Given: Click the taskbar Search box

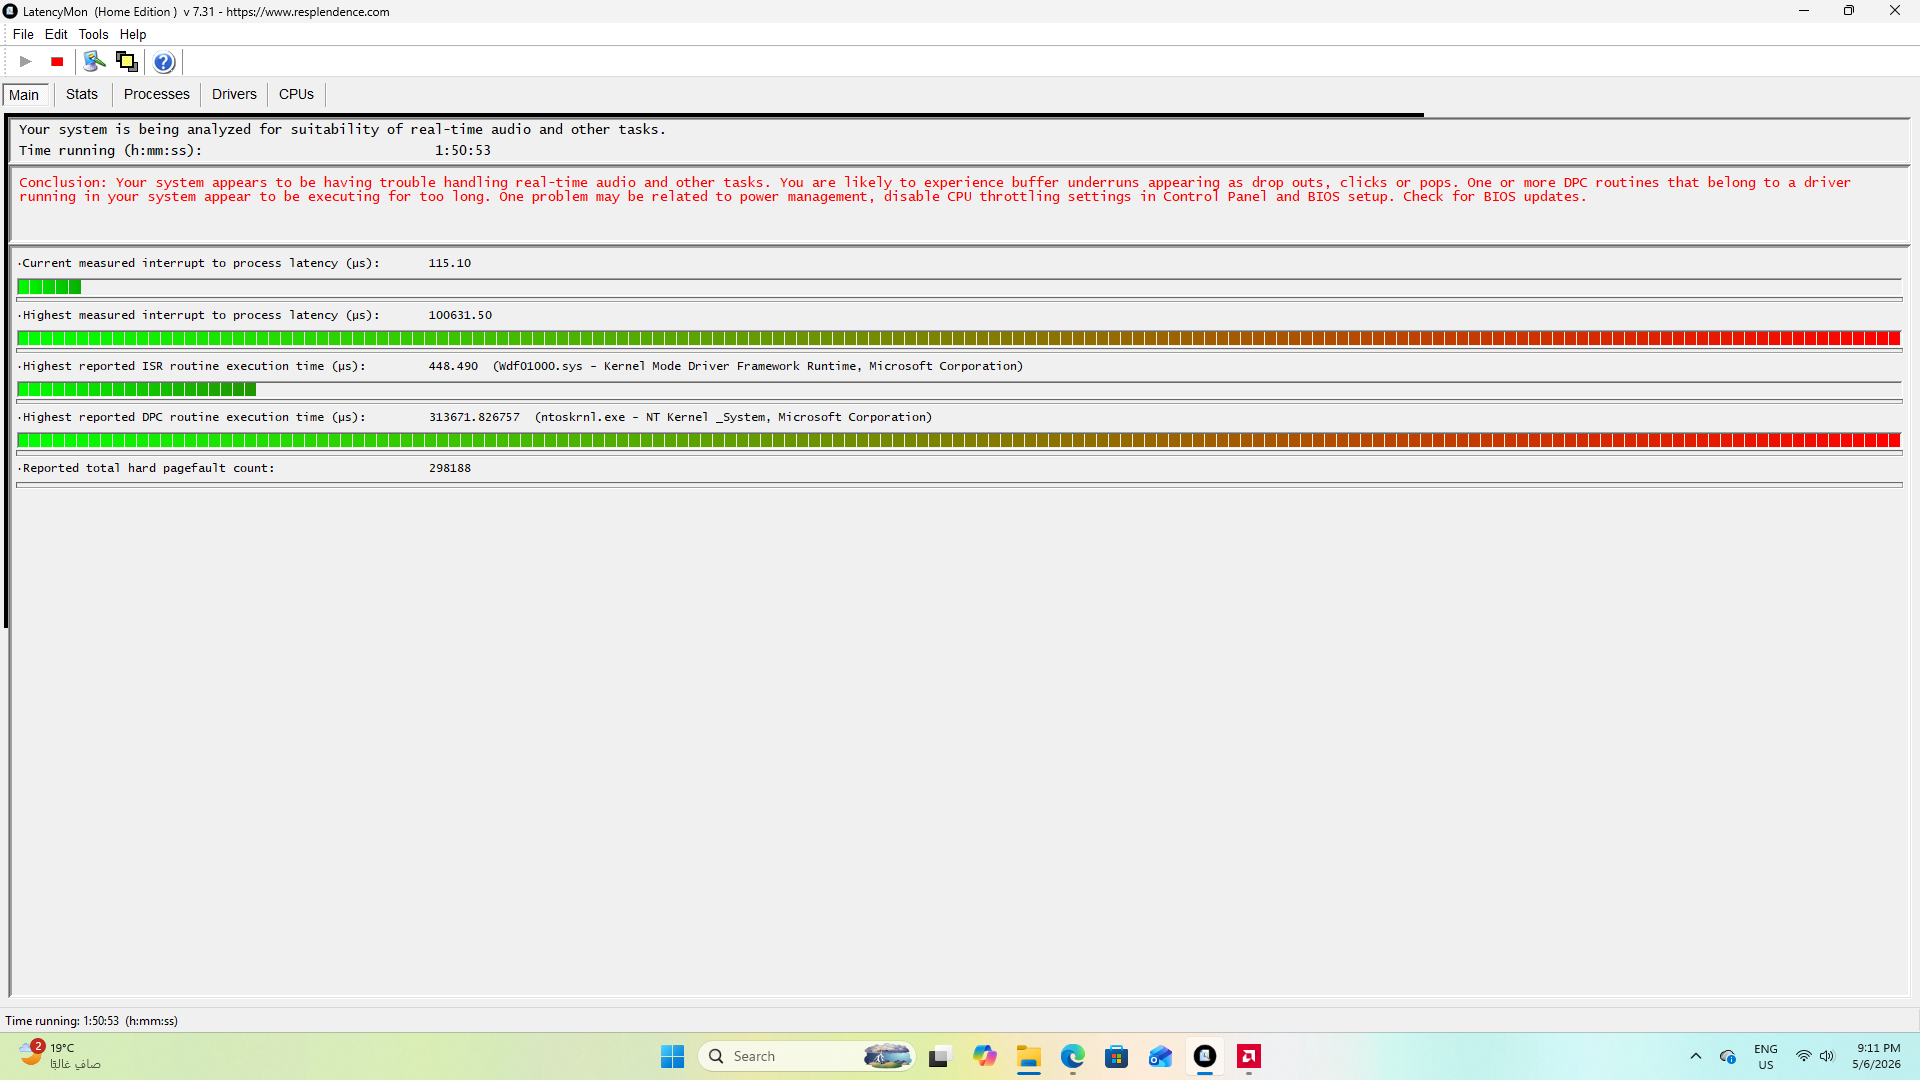Looking at the screenshot, I should 806,1056.
